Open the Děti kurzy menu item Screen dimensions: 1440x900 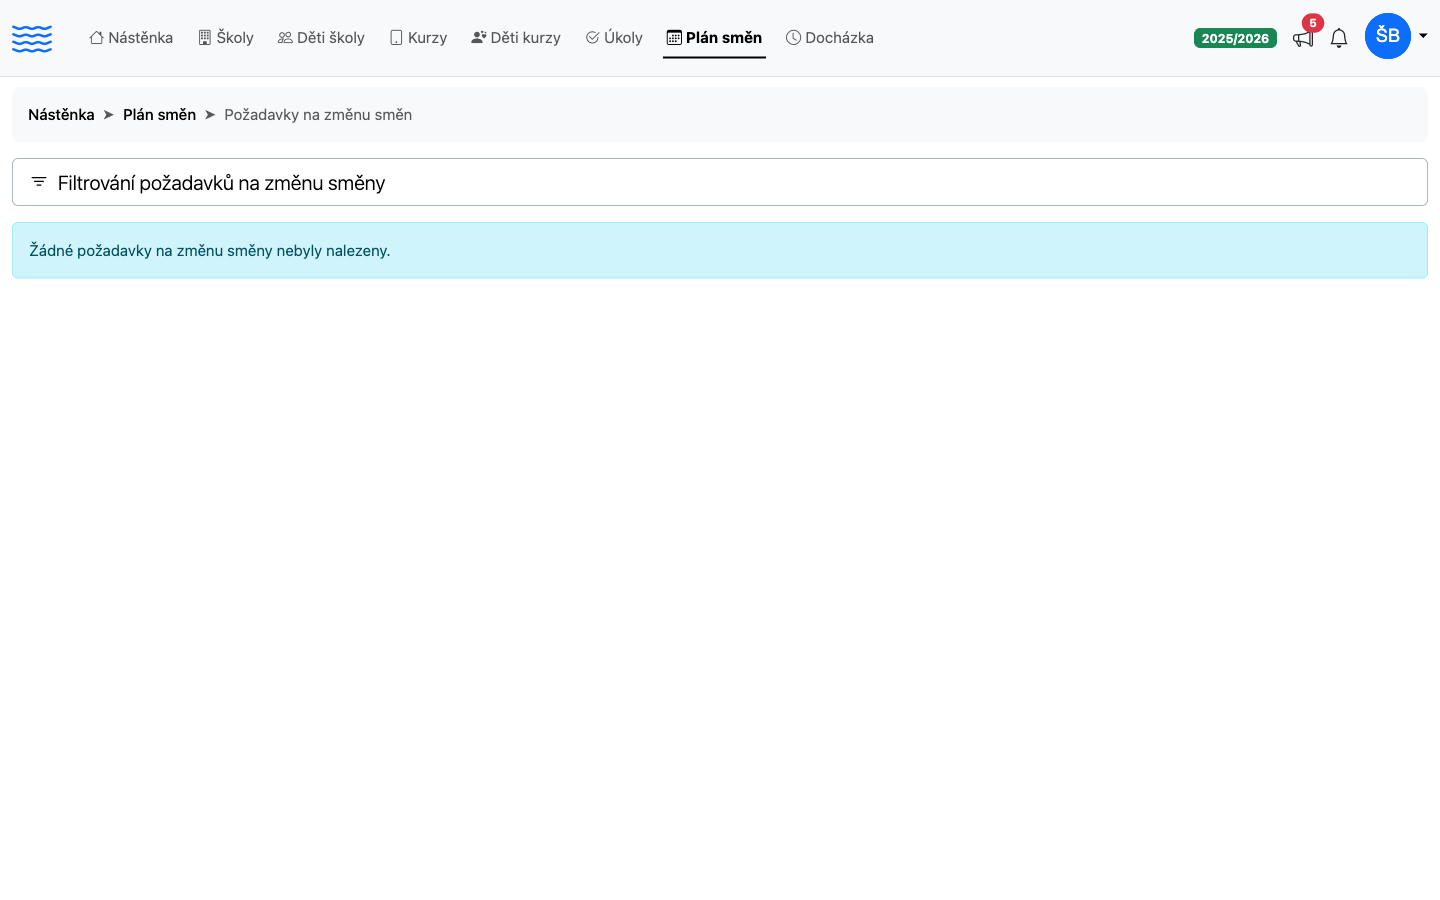516,38
